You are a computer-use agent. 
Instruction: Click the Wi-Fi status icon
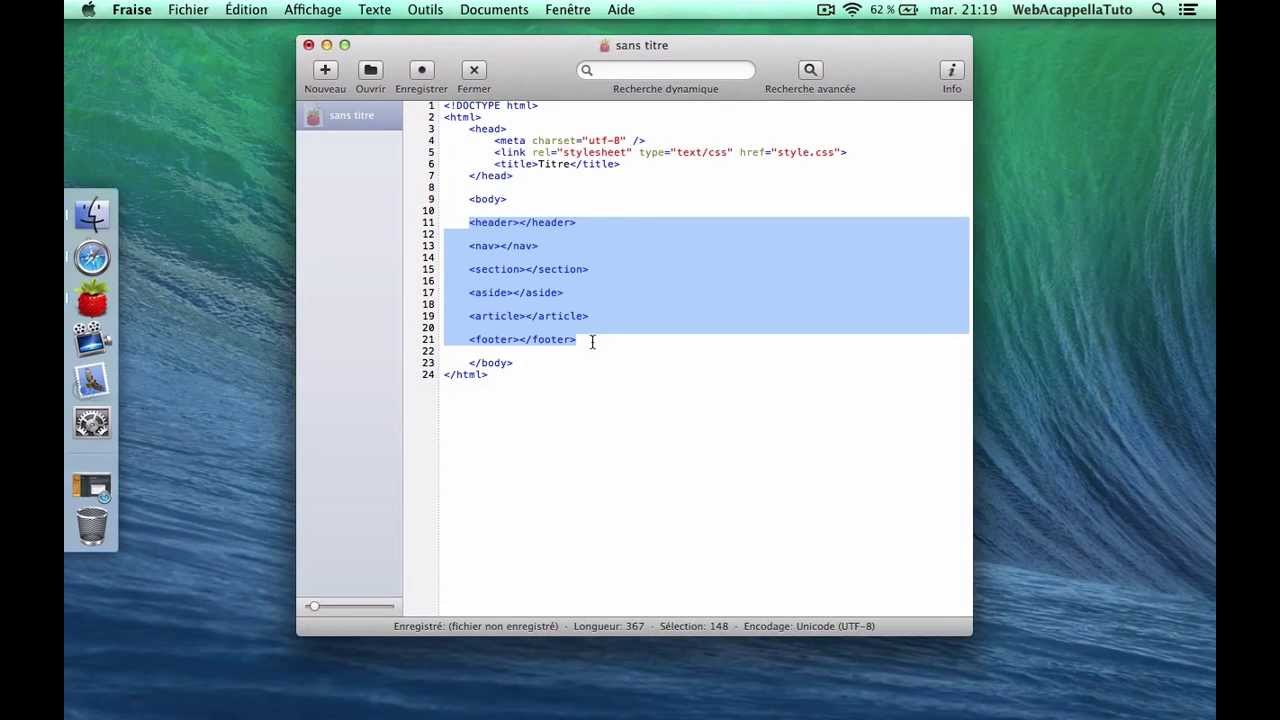[x=852, y=10]
